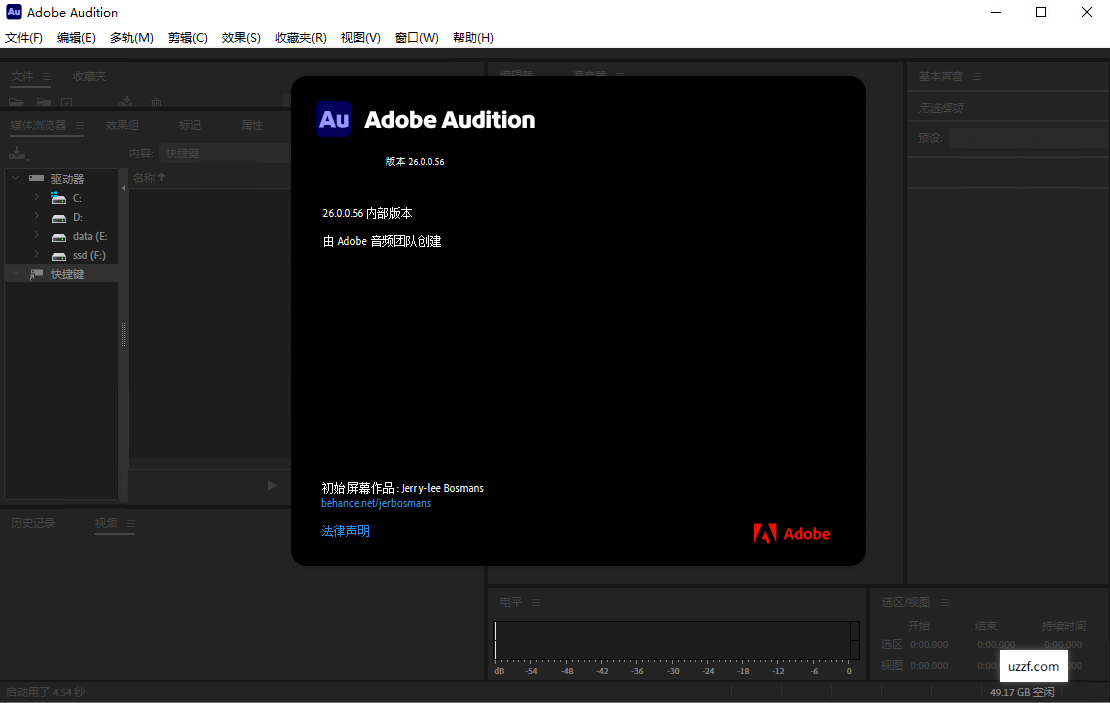Click the 法律声明 link in the About dialog
This screenshot has height=703, width=1110.
[345, 531]
